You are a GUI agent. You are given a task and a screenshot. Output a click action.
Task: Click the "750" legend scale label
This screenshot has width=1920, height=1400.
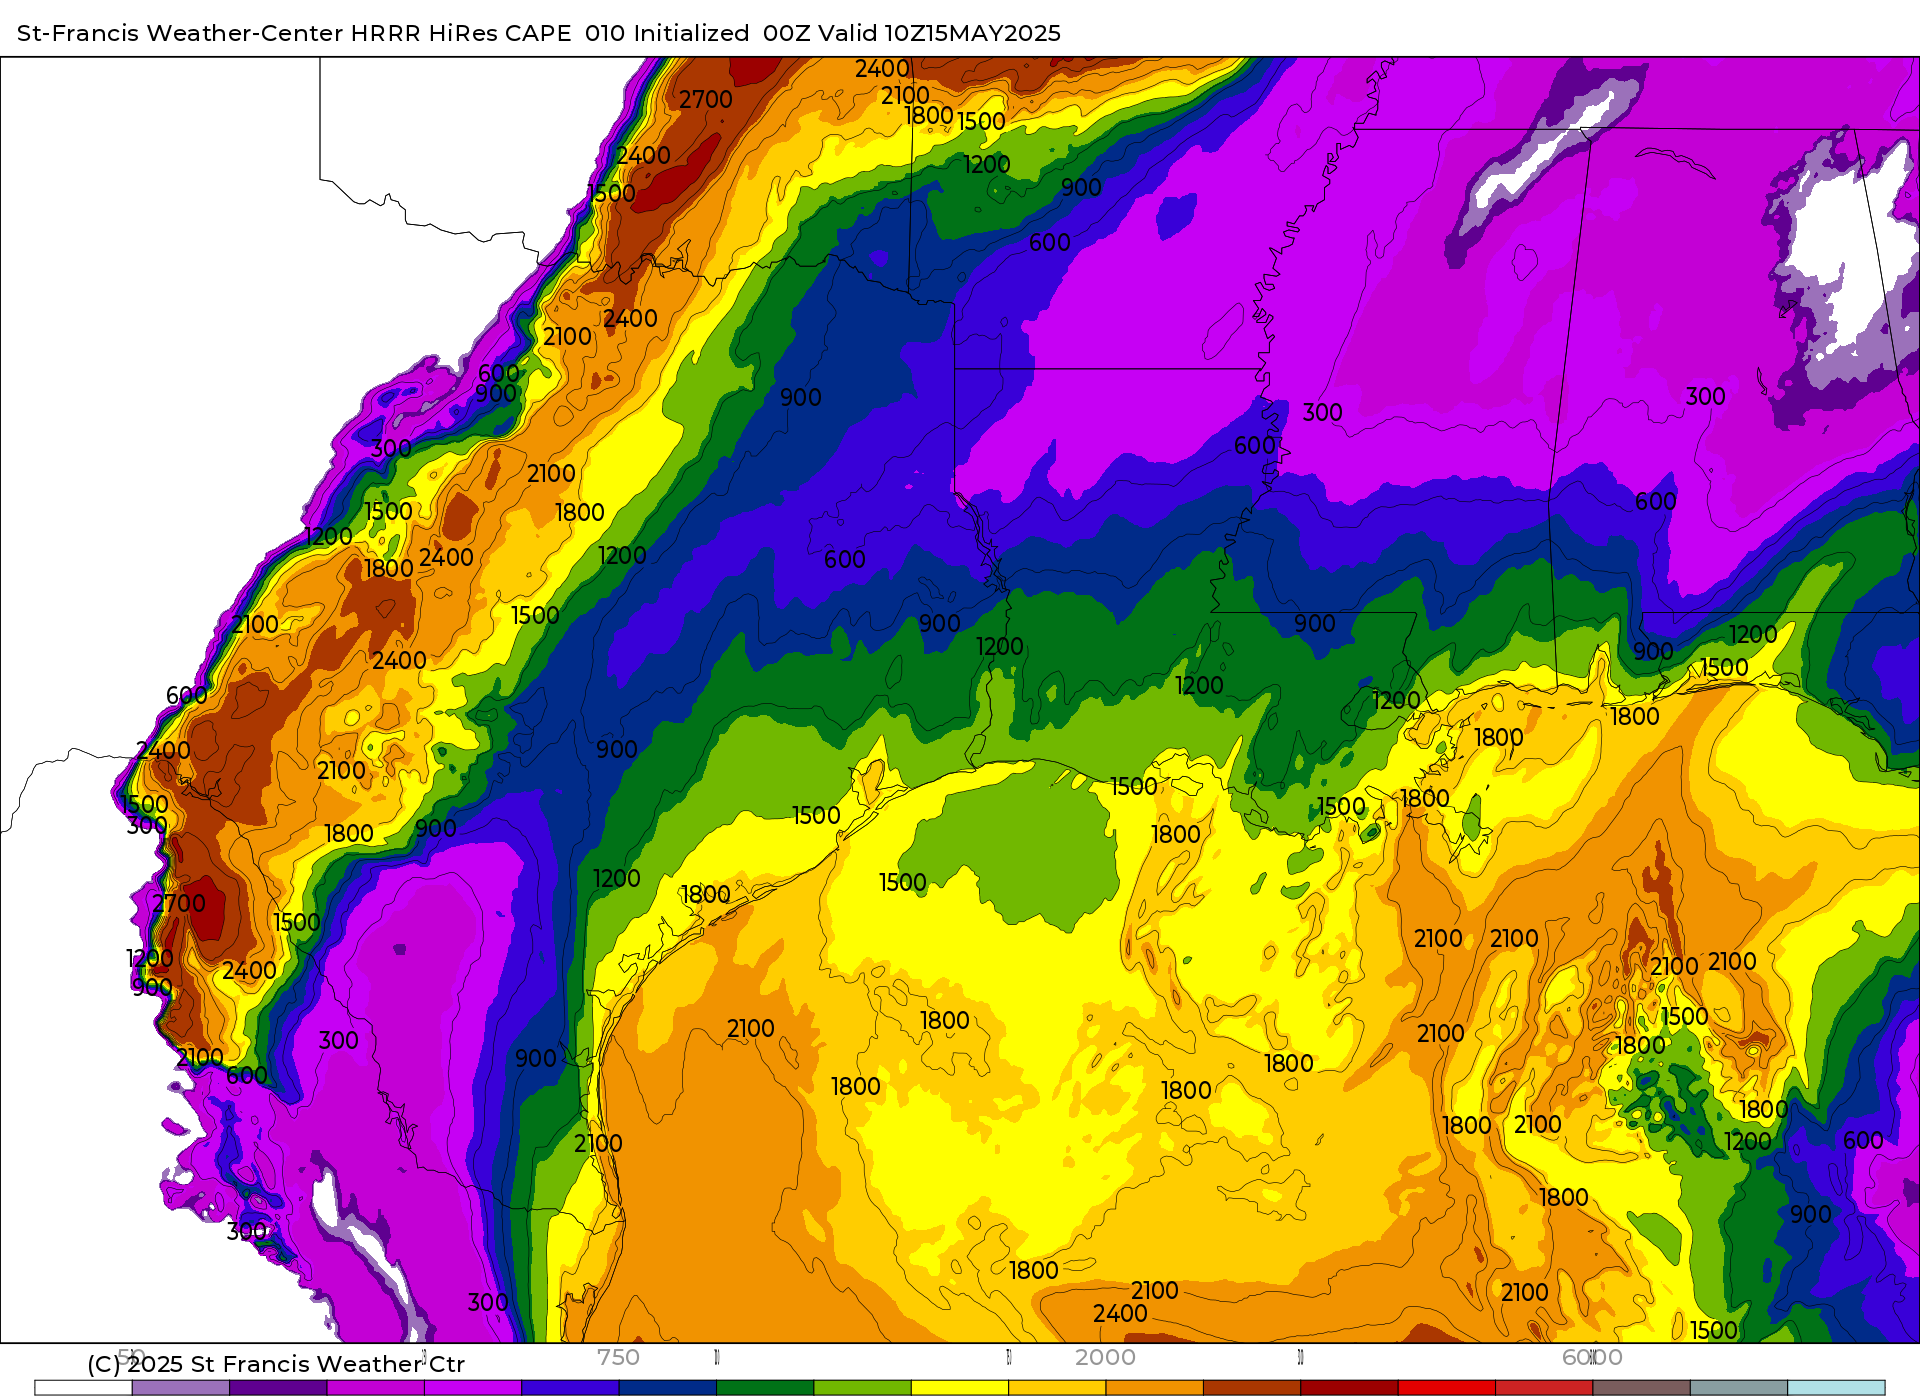point(618,1357)
